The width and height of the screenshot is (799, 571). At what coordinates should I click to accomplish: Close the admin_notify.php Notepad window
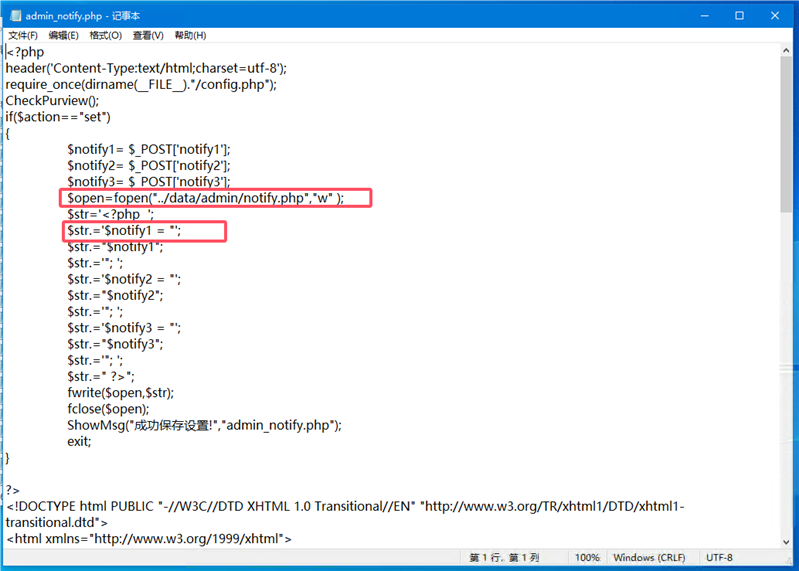[776, 16]
